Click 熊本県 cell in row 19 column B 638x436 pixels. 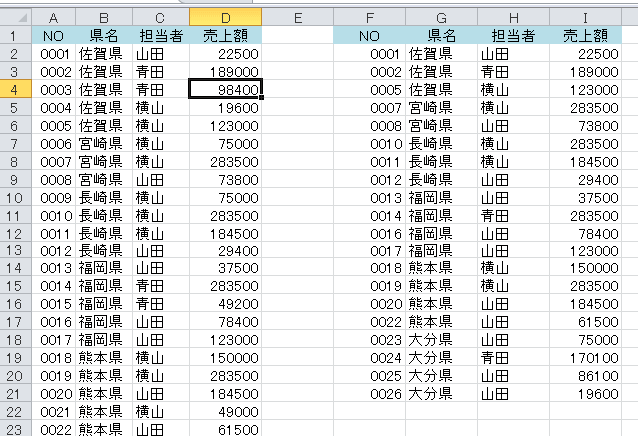pos(104,358)
